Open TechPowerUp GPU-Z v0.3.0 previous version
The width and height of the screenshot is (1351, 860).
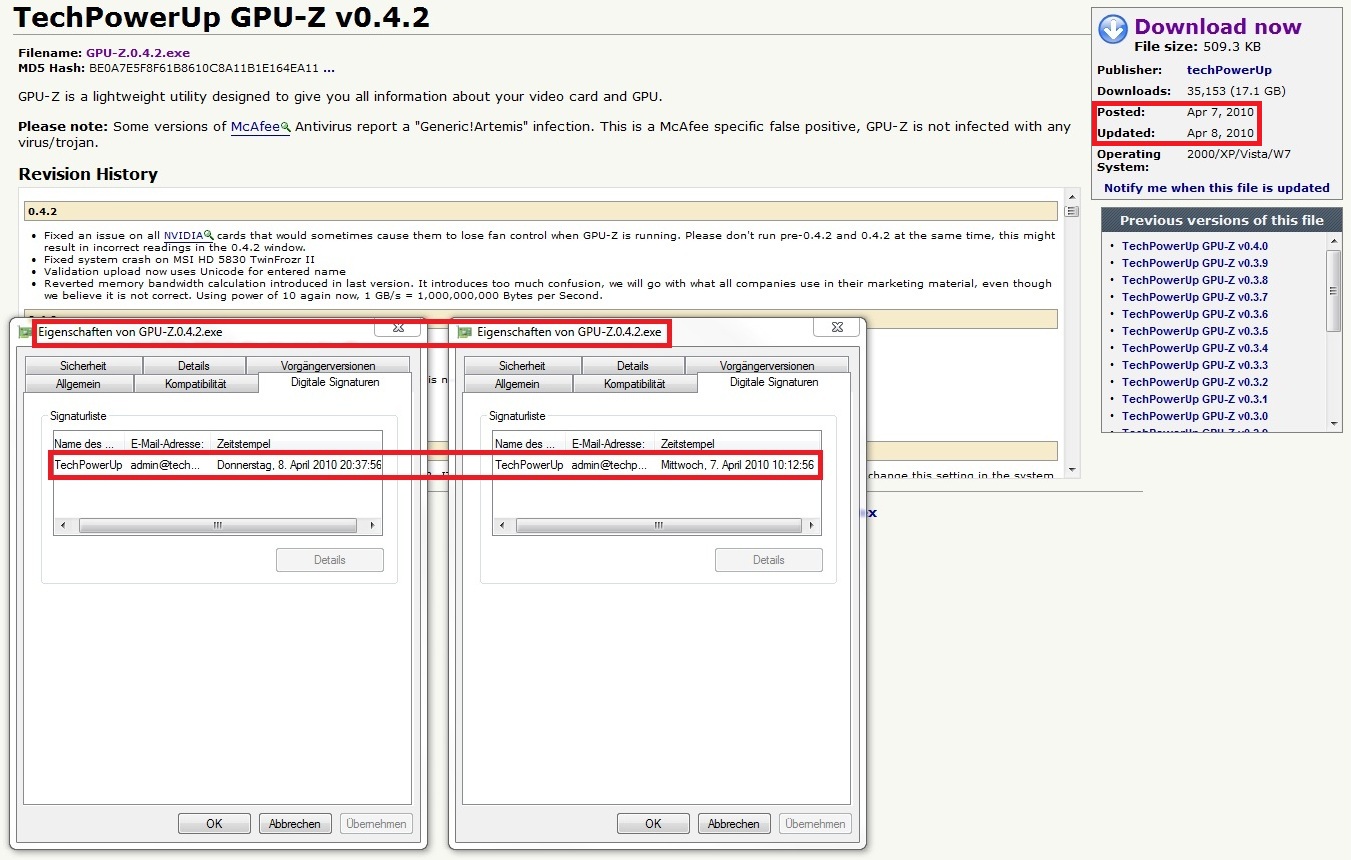1194,416
